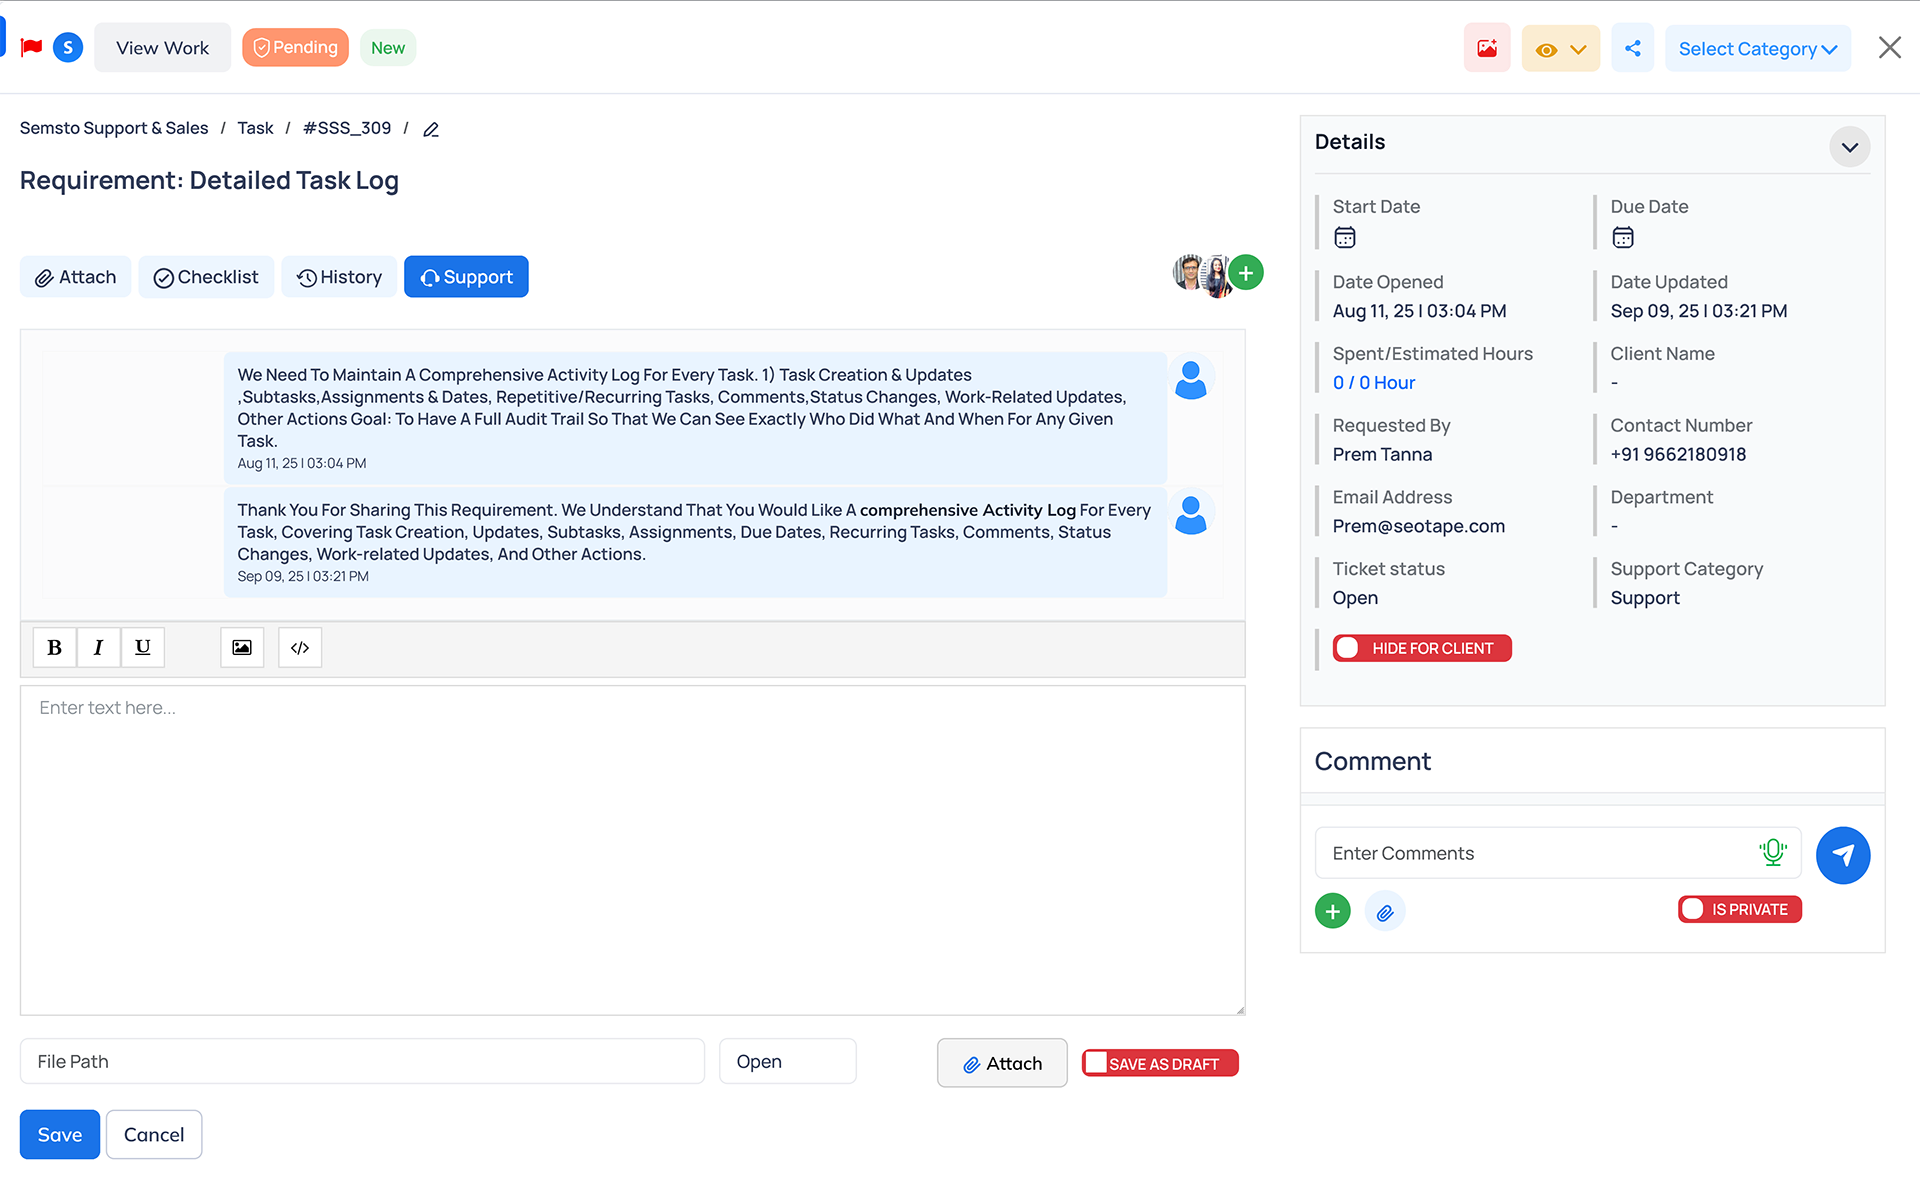Viewport: 1920px width, 1180px height.
Task: Click the View Work button
Action: pos(162,48)
